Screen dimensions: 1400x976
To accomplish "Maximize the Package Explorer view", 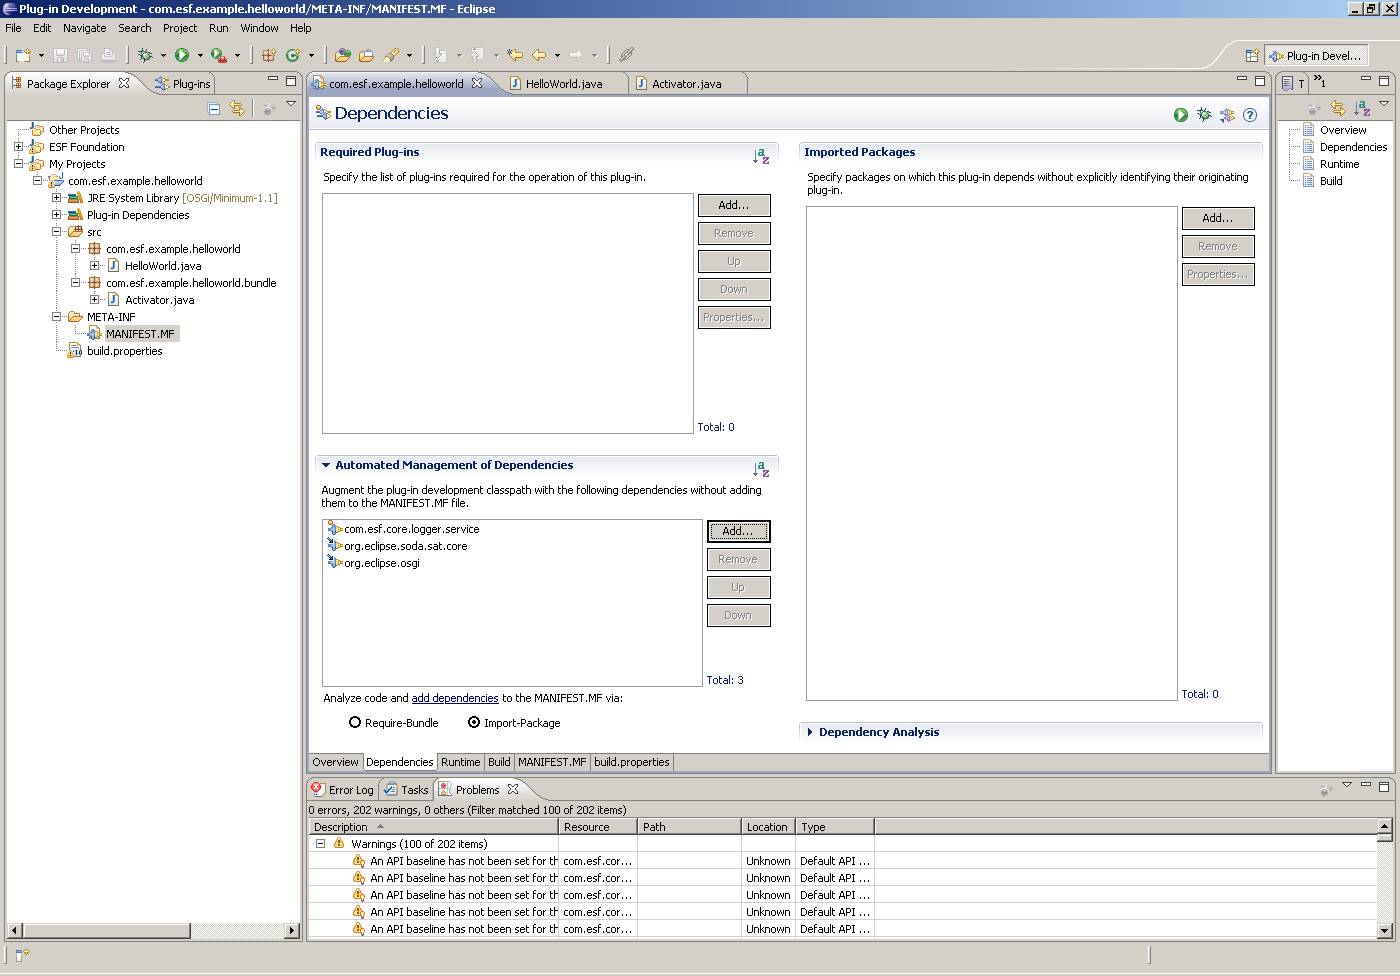I will pos(291,80).
